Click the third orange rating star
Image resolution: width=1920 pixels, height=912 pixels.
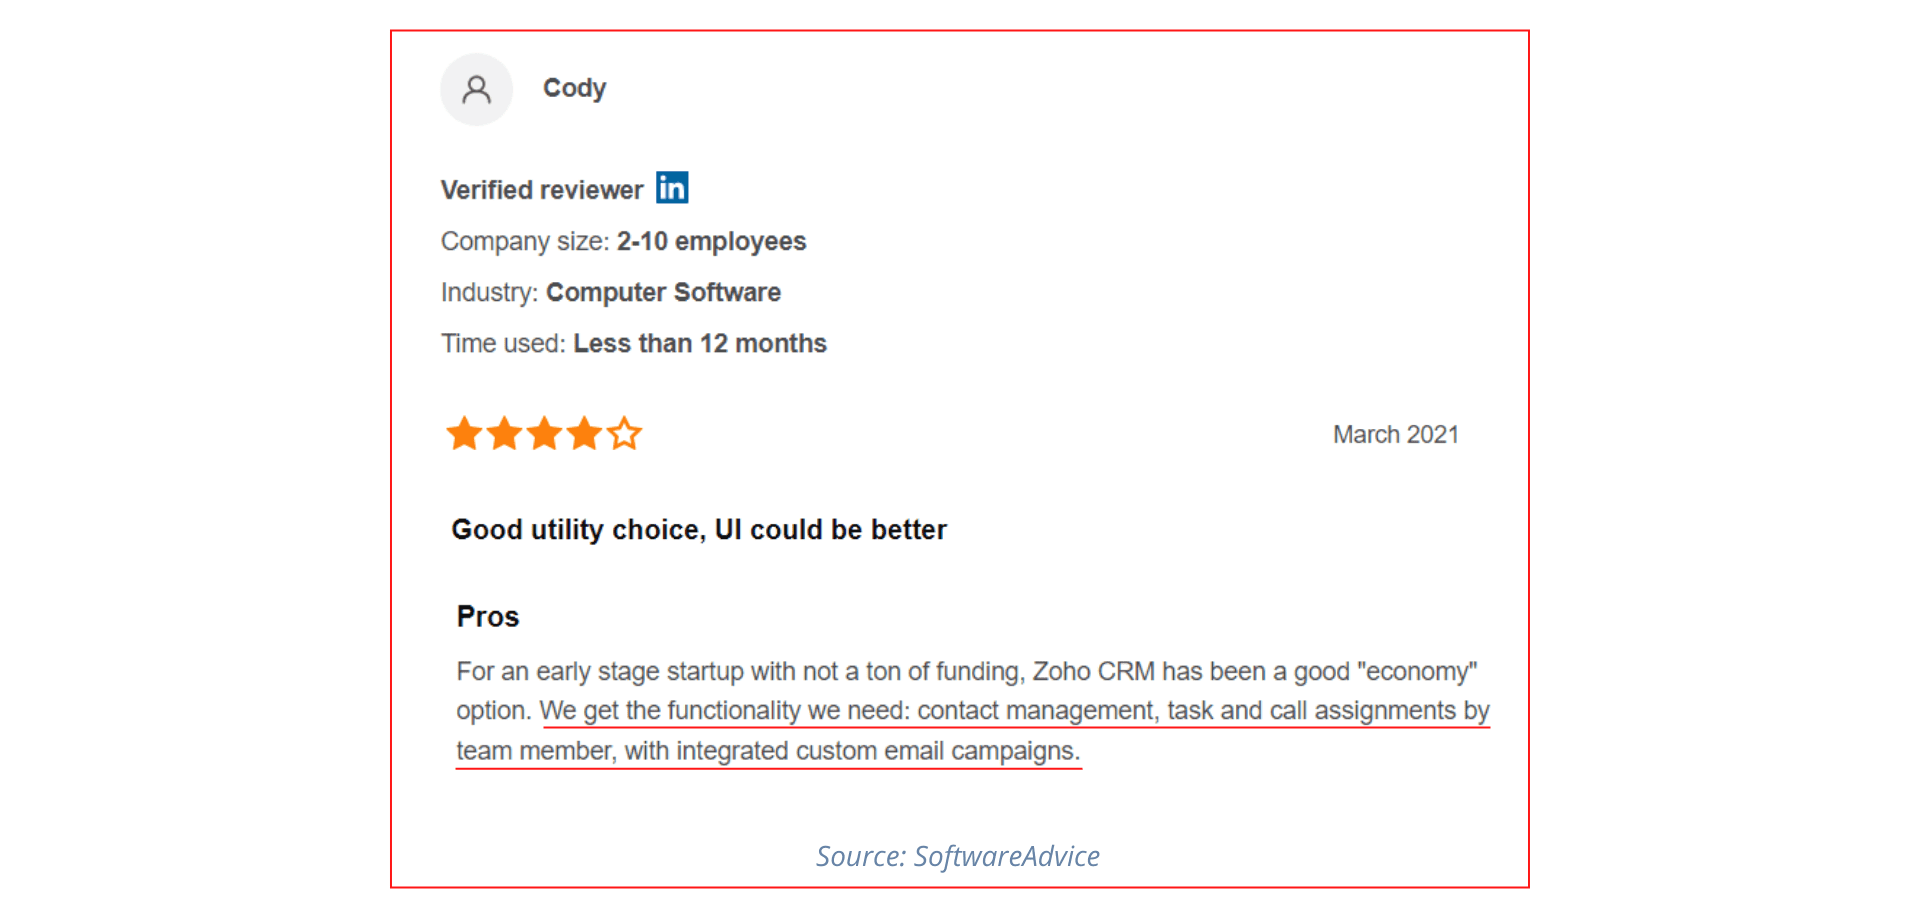[x=544, y=434]
